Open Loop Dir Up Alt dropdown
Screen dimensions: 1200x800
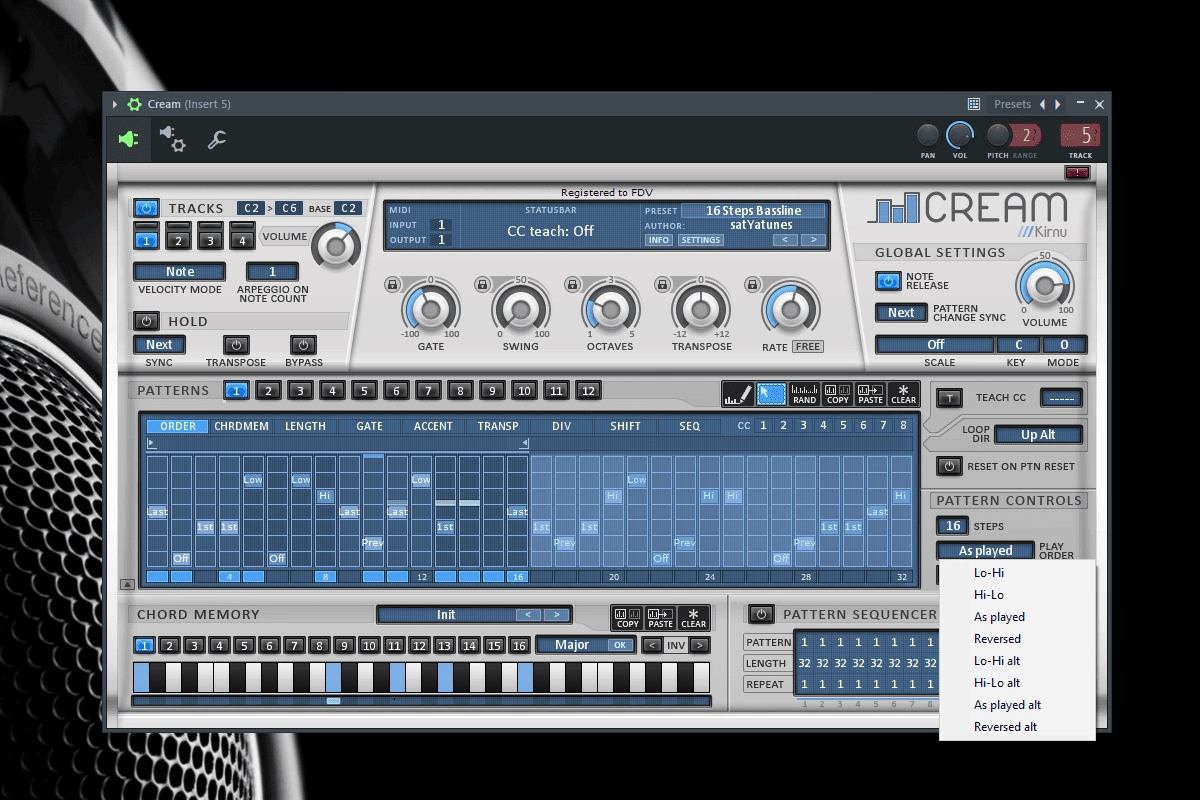(x=1038, y=435)
